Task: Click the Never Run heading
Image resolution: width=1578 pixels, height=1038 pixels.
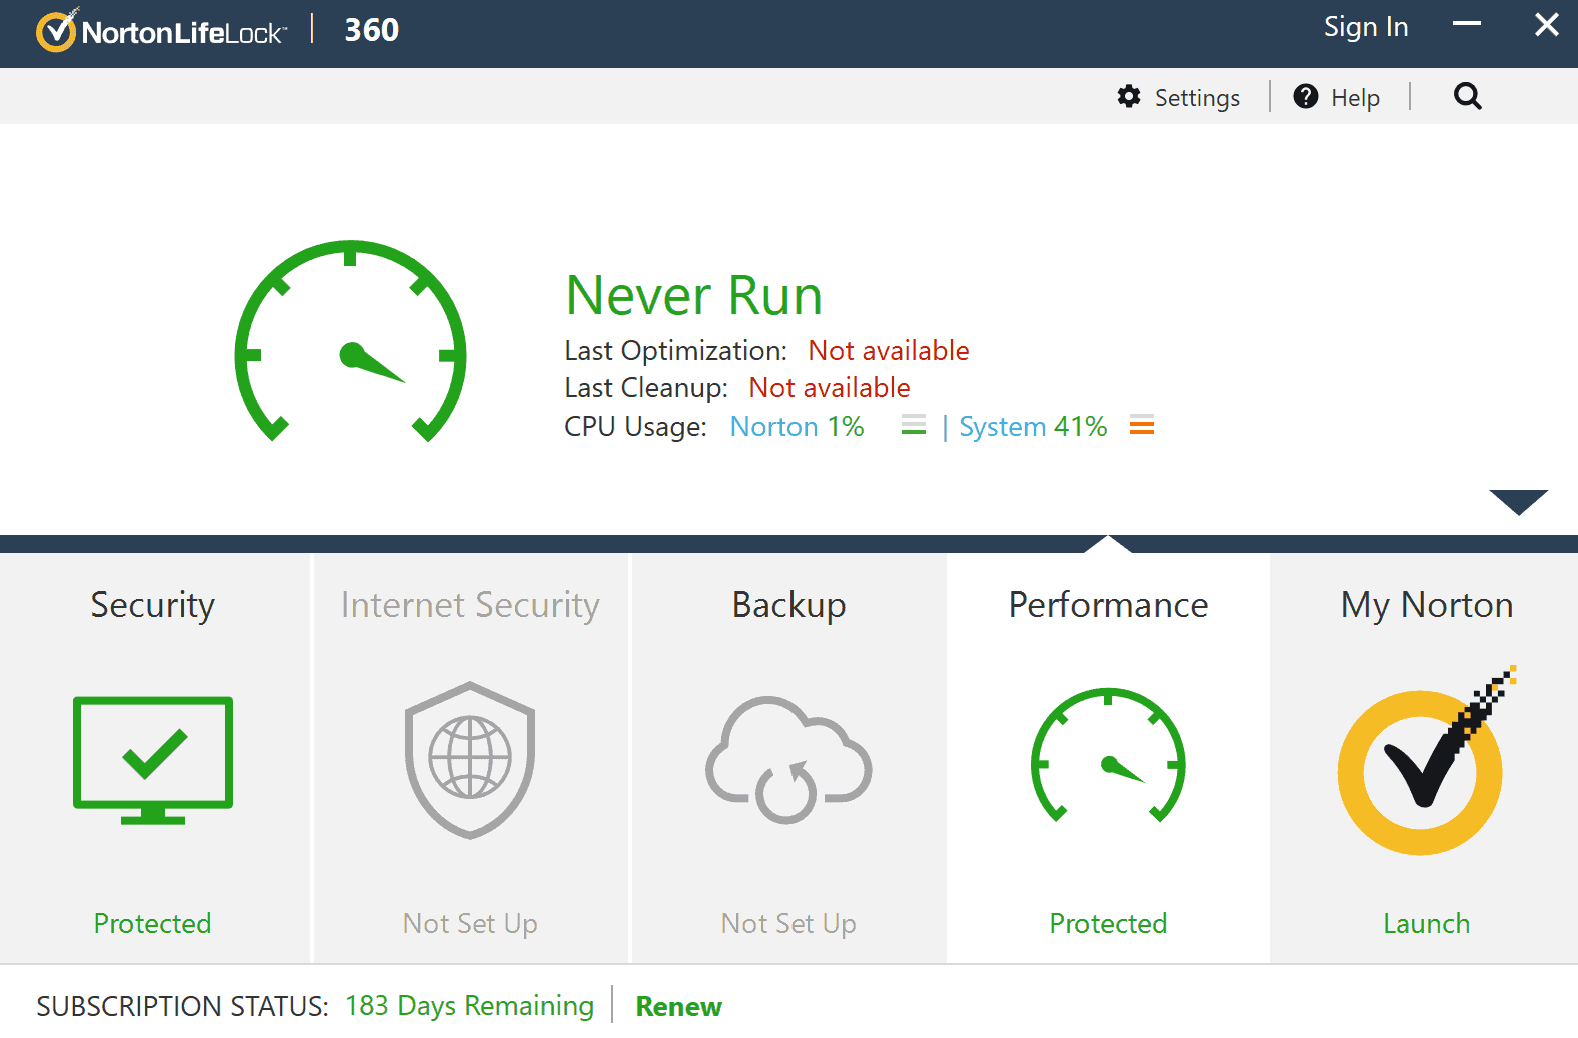Action: [x=694, y=296]
